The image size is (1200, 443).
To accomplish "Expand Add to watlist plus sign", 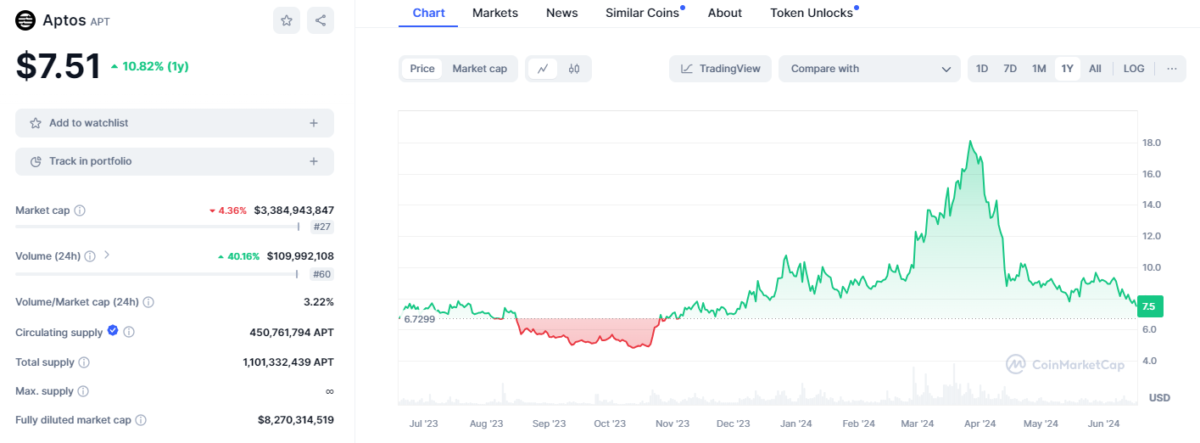I will [x=313, y=123].
